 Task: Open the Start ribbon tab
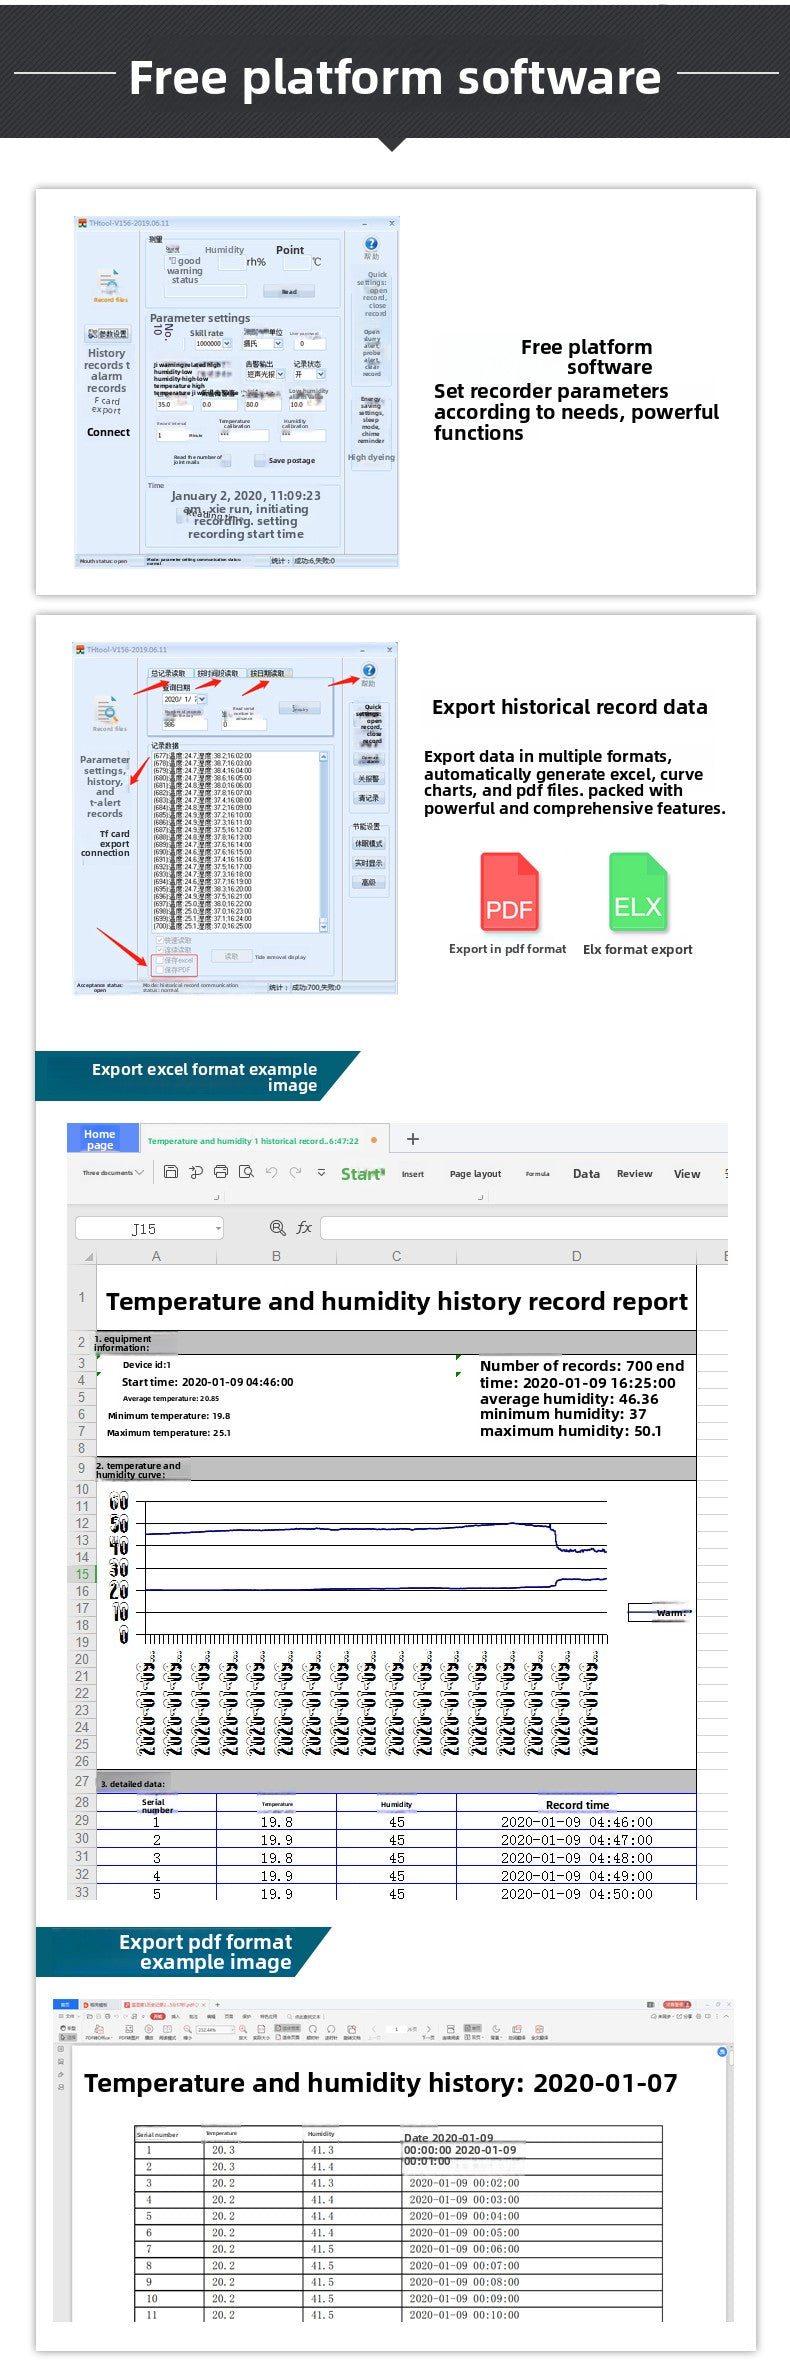click(362, 1174)
